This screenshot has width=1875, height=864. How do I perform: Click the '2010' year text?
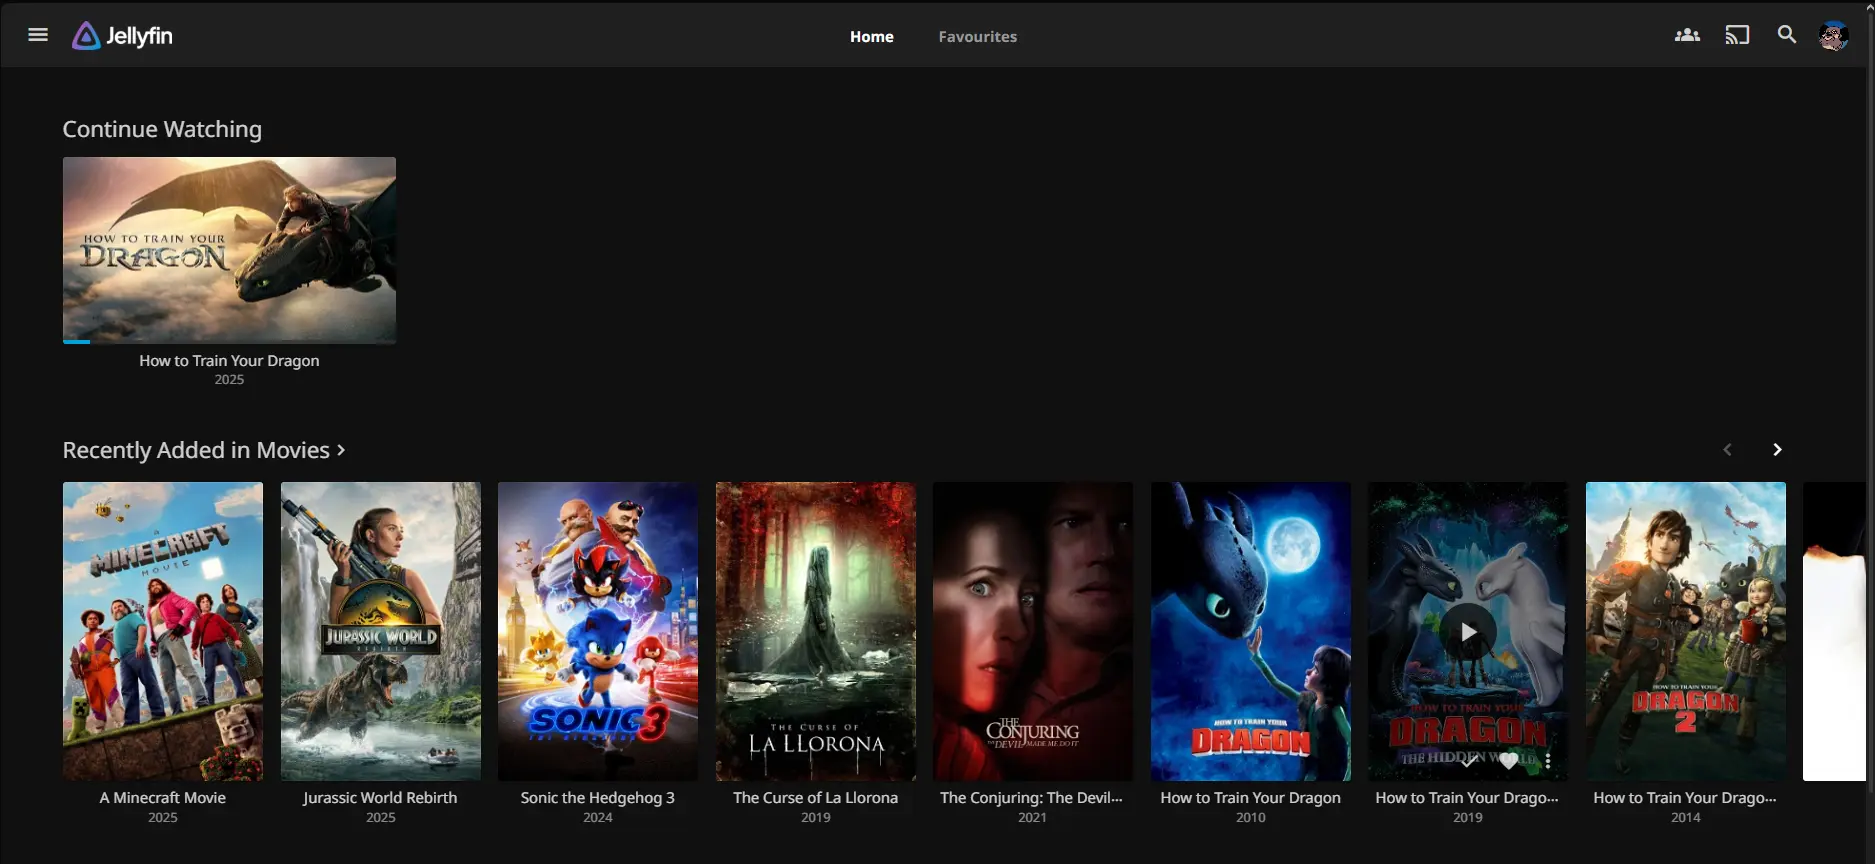1250,818
